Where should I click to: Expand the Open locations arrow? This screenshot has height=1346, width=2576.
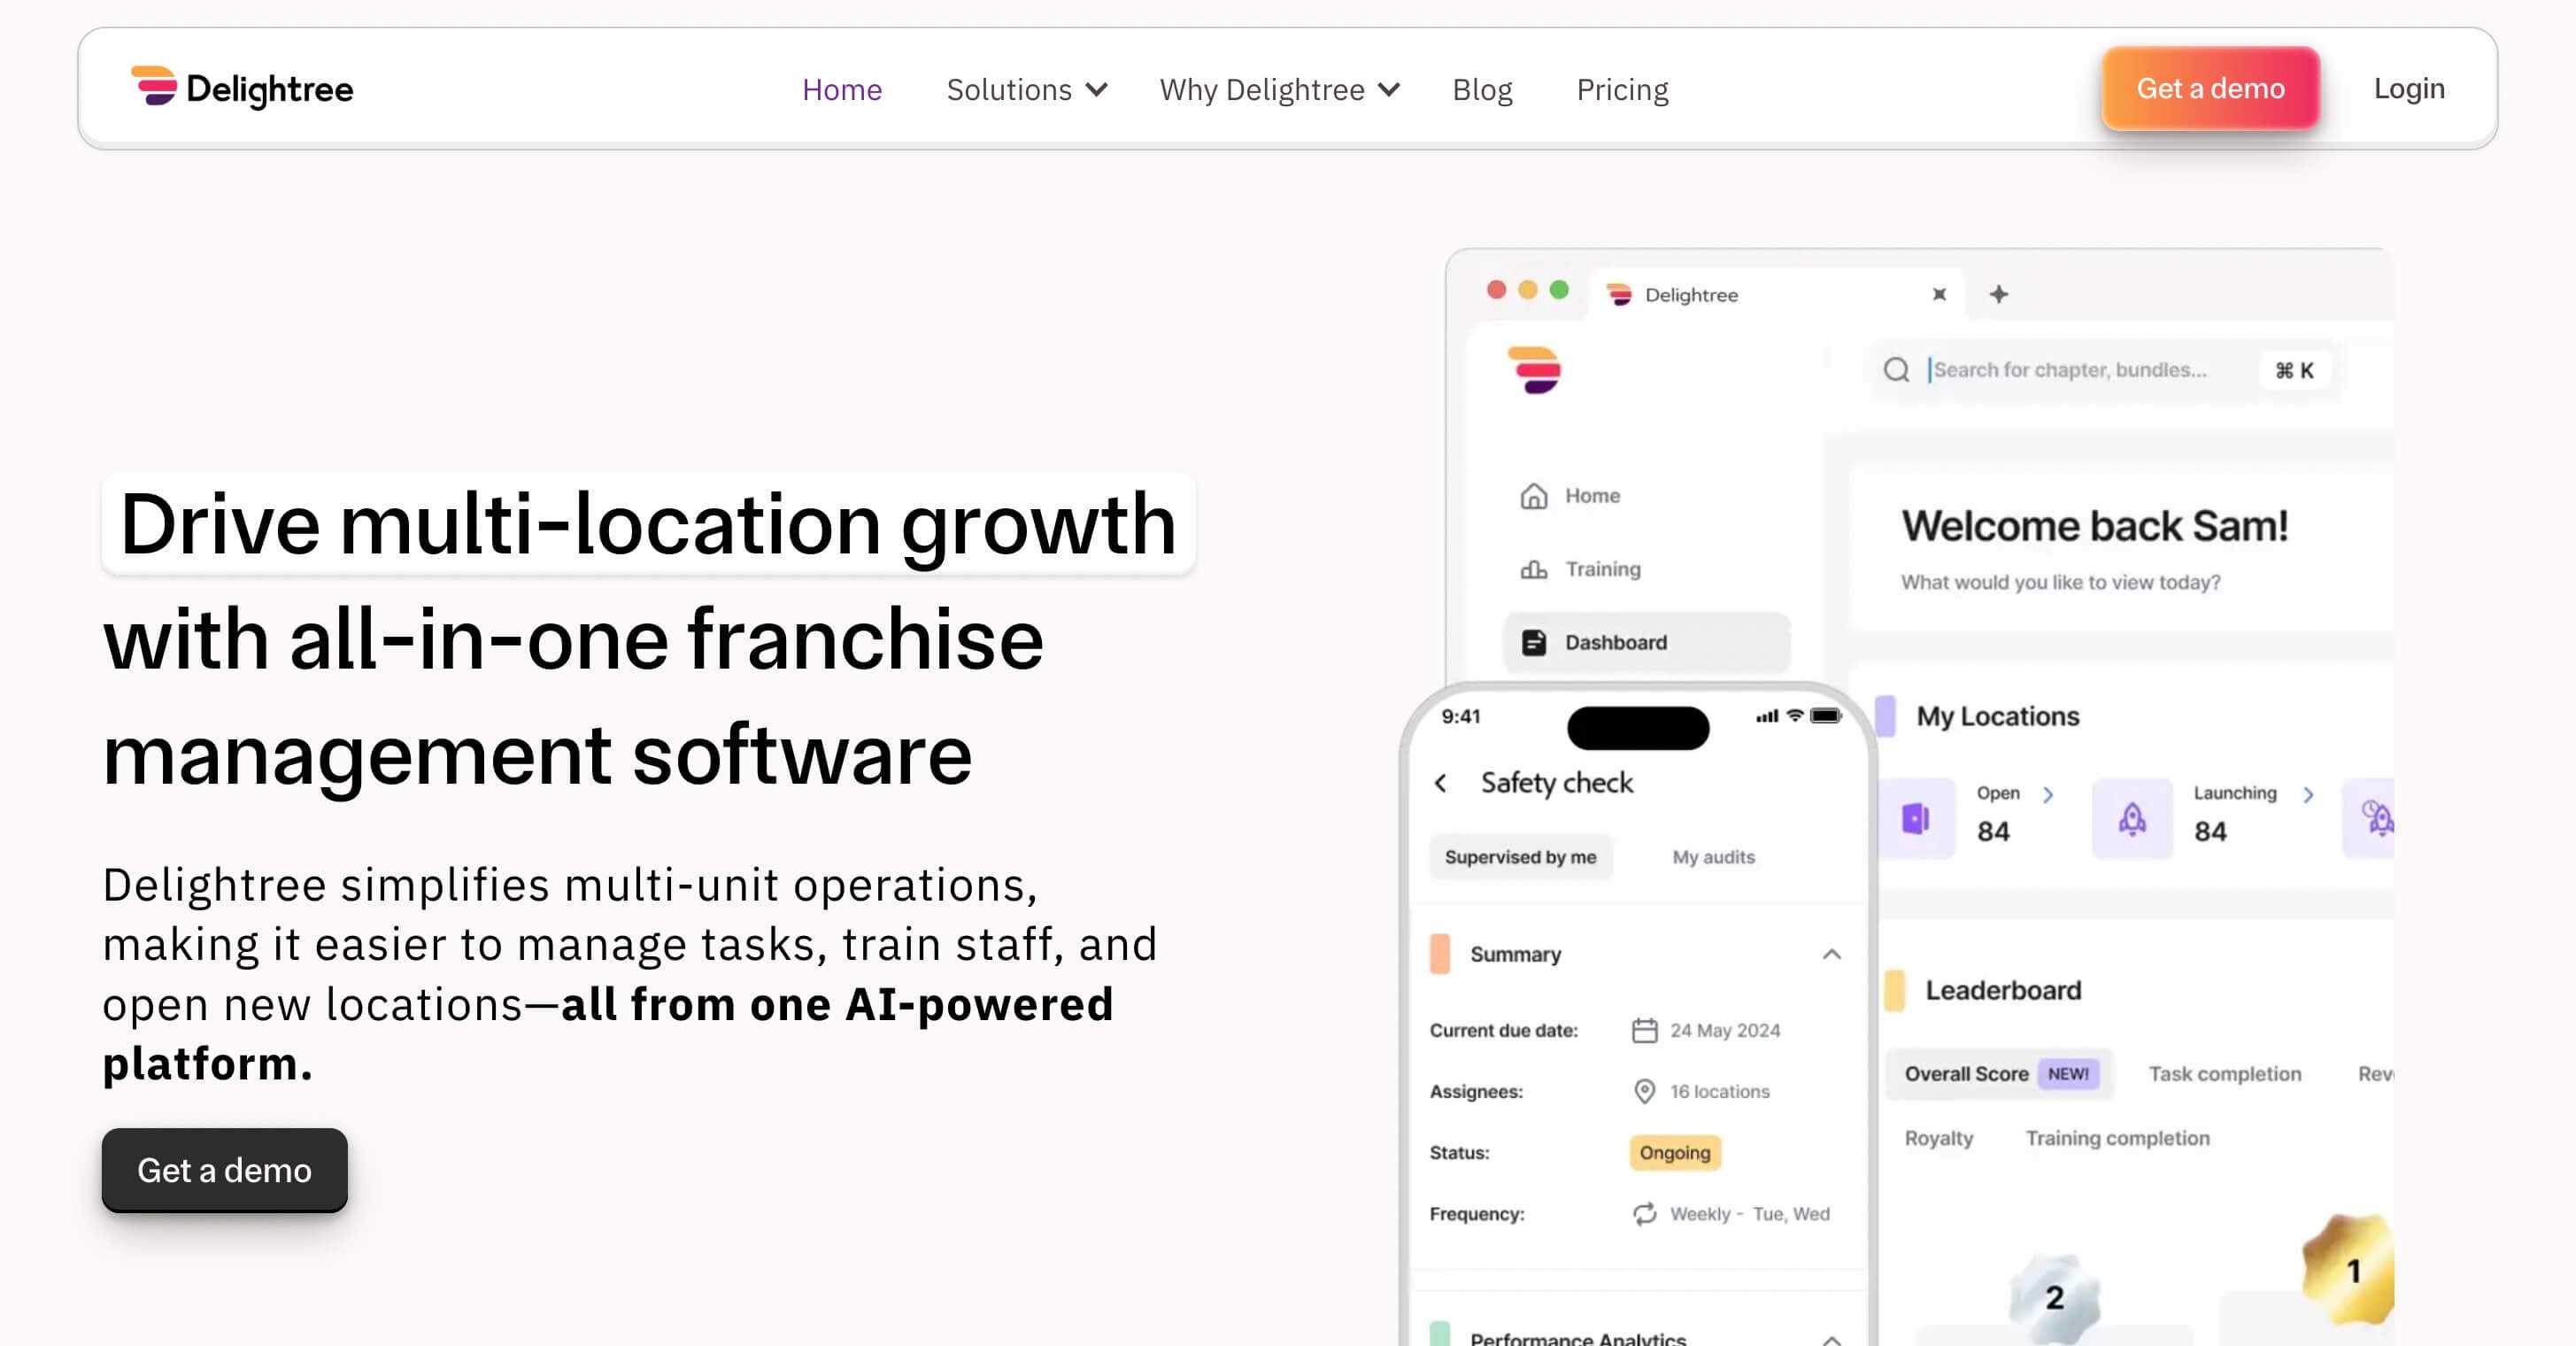click(2049, 793)
